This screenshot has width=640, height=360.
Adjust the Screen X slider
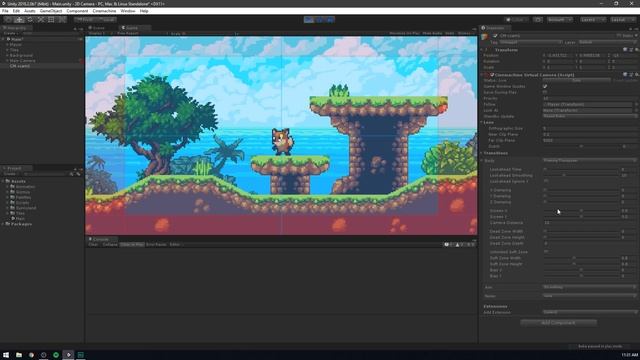[581, 211]
